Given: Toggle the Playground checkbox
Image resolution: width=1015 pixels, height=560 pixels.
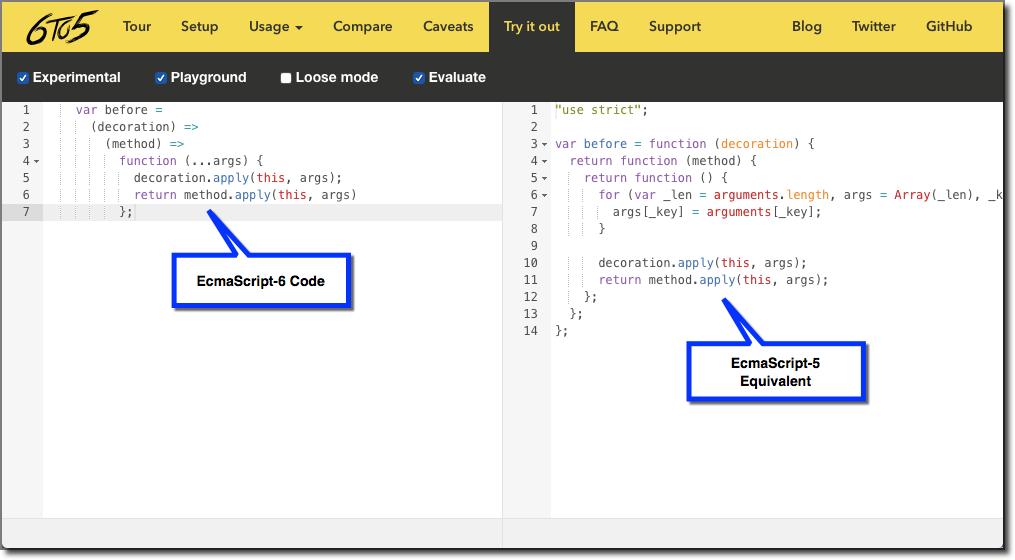Looking at the screenshot, I should point(161,78).
